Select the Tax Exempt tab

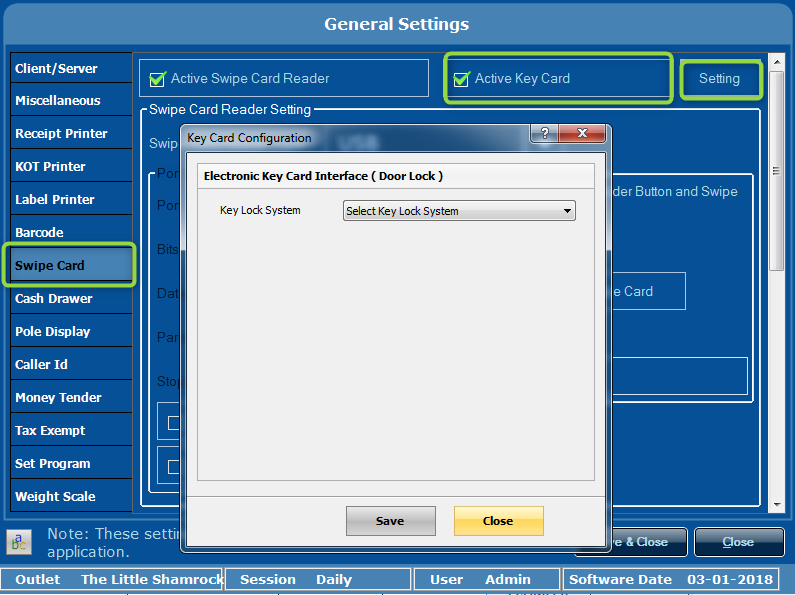(71, 430)
